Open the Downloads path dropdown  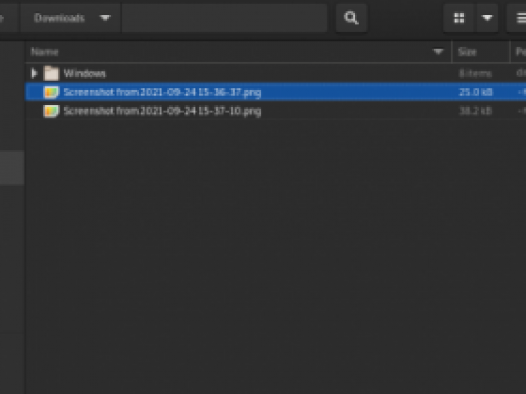(70, 18)
